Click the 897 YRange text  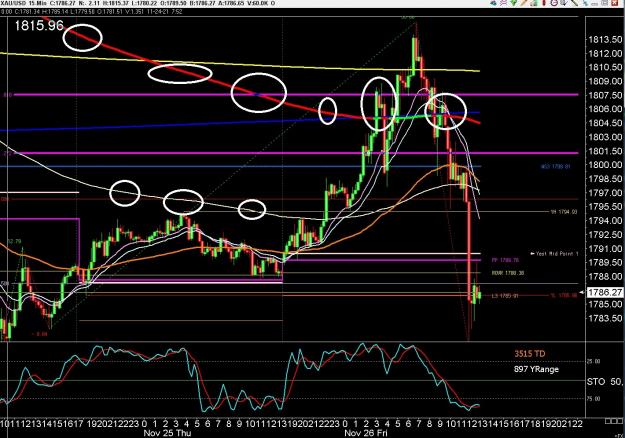[536, 369]
